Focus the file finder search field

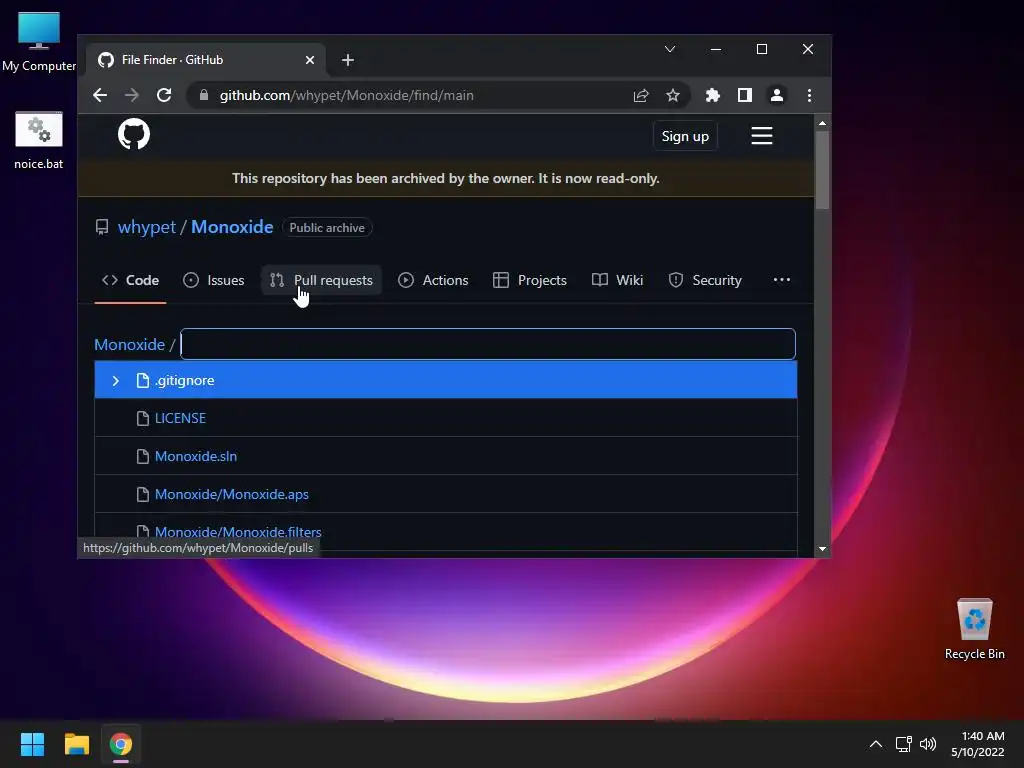(488, 344)
